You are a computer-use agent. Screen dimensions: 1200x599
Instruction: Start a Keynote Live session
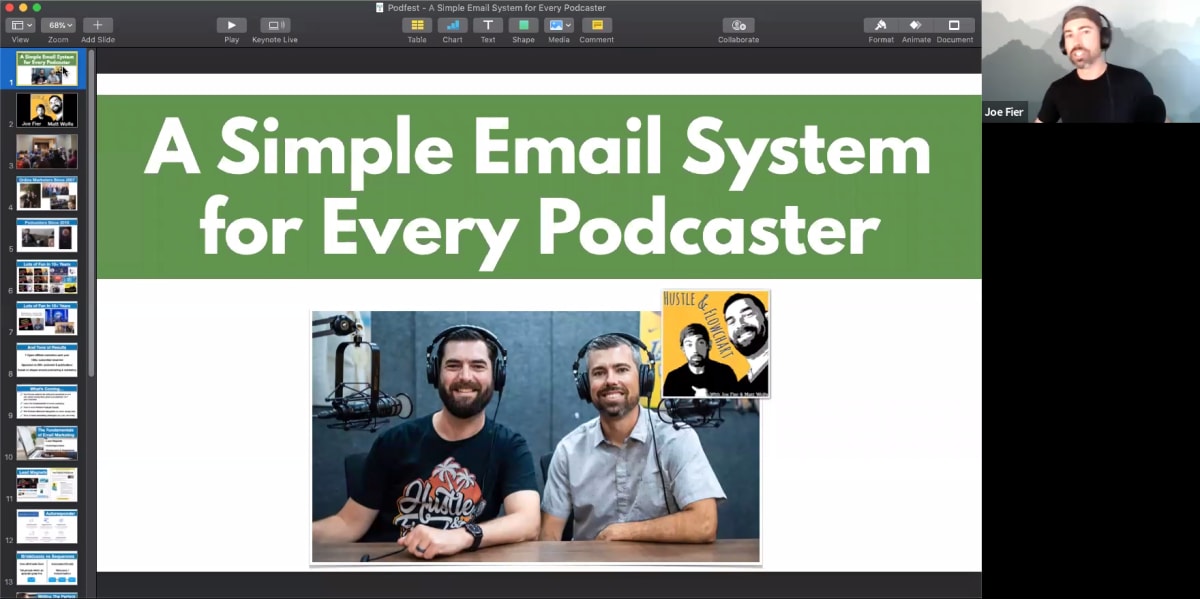[x=274, y=27]
